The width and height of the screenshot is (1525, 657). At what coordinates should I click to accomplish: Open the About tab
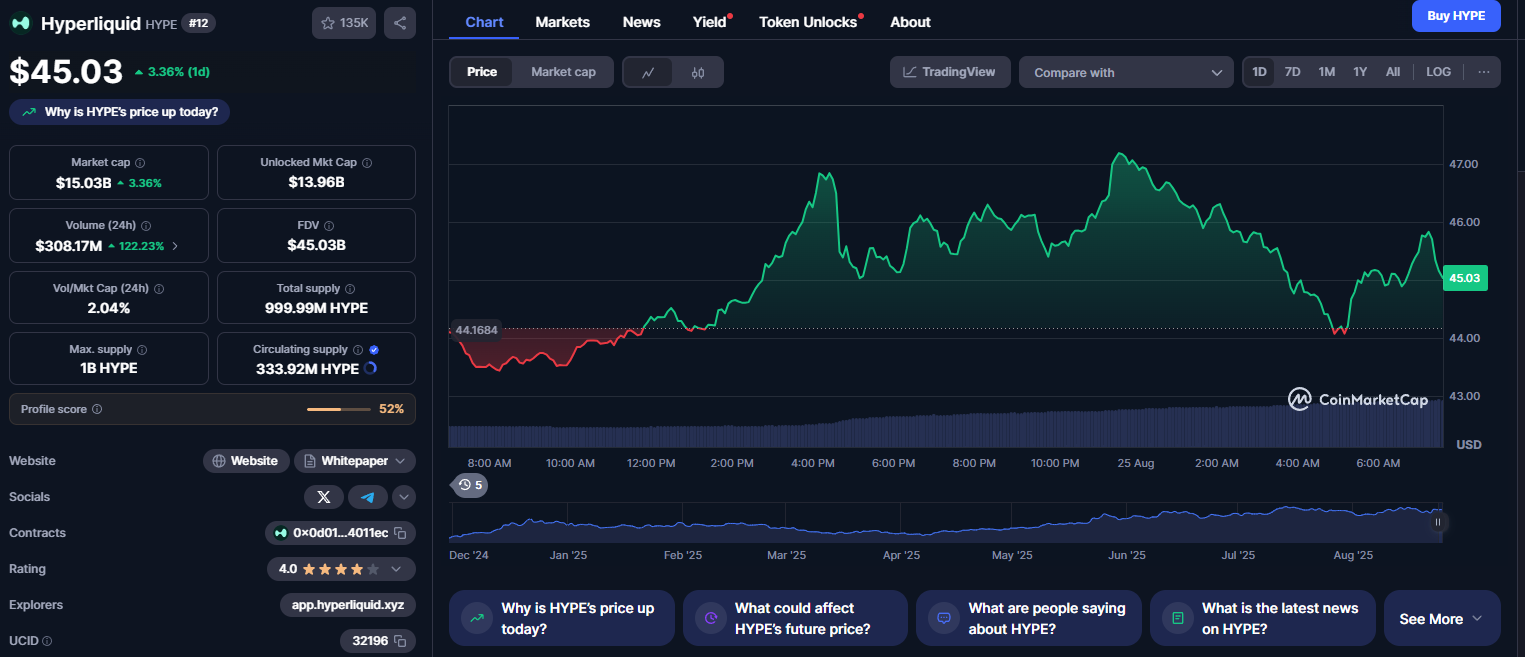[910, 22]
